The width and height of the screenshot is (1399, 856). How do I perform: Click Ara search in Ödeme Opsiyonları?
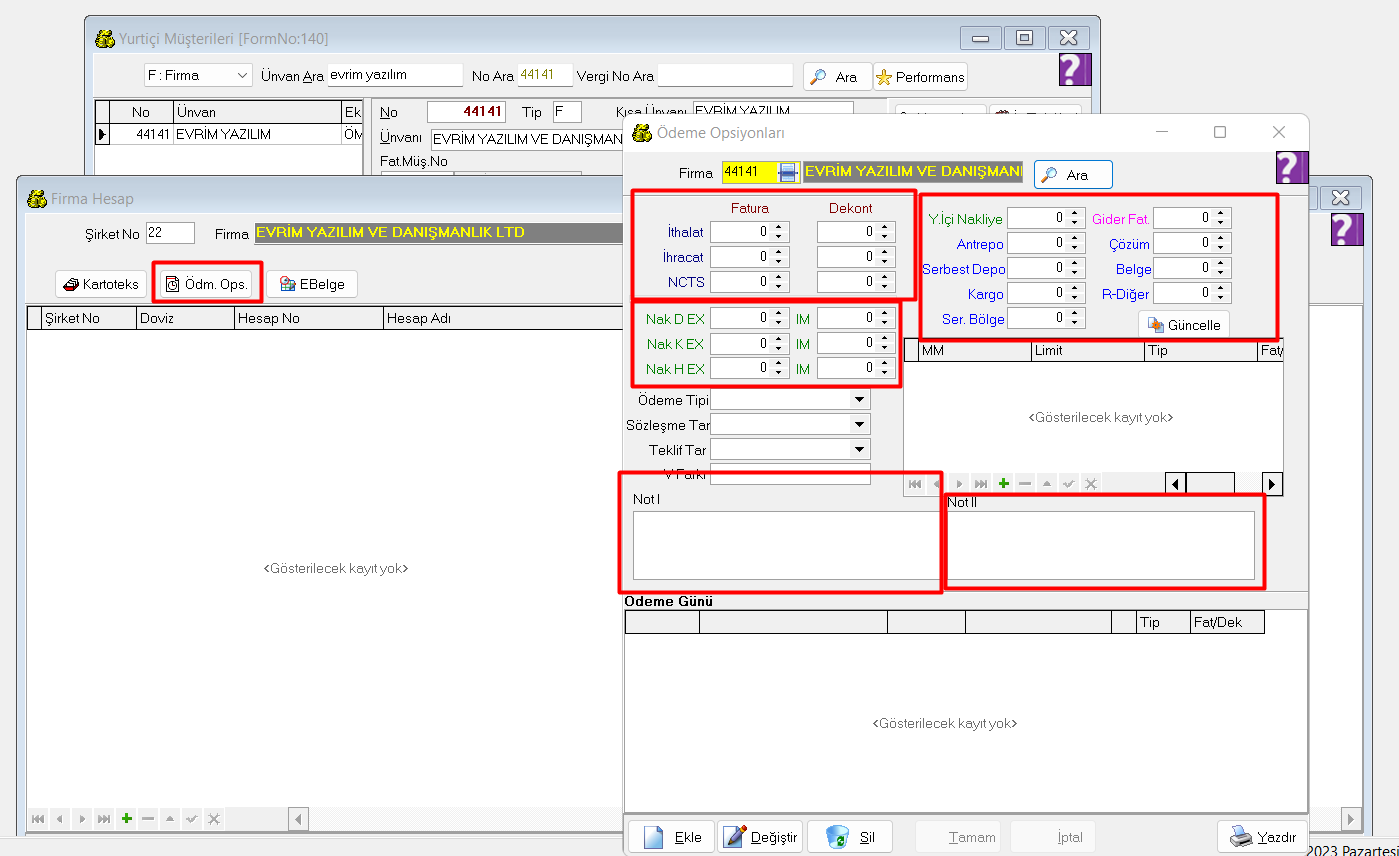pos(1073,175)
